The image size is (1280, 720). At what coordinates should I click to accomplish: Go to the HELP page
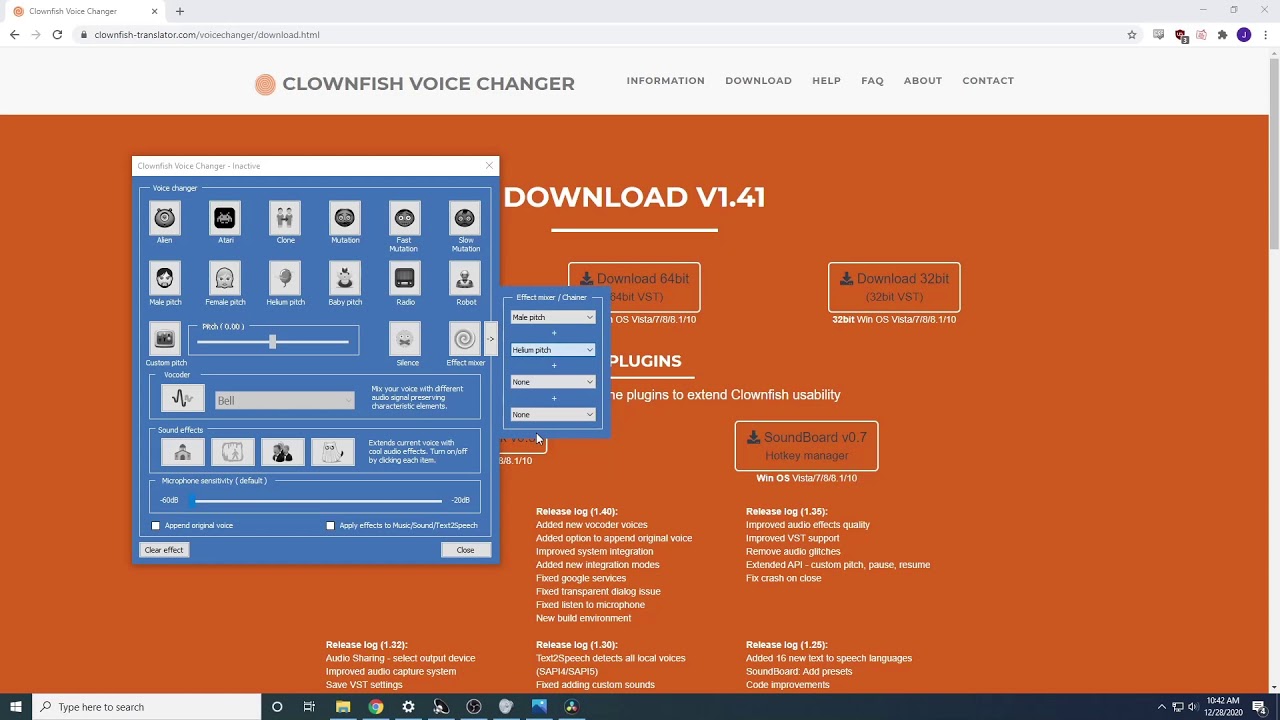point(826,81)
